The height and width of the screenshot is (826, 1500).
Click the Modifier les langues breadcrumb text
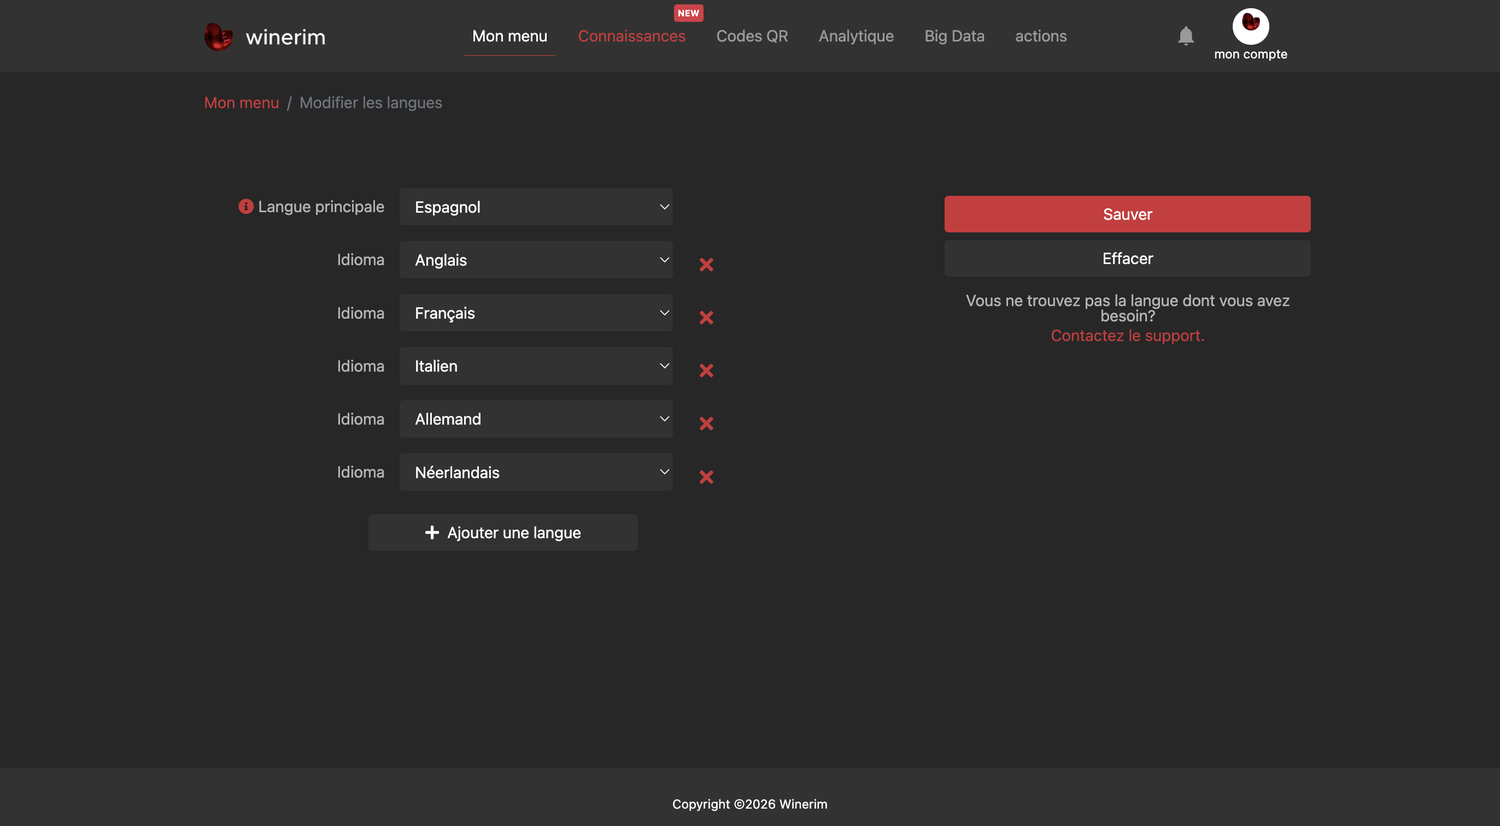click(371, 103)
